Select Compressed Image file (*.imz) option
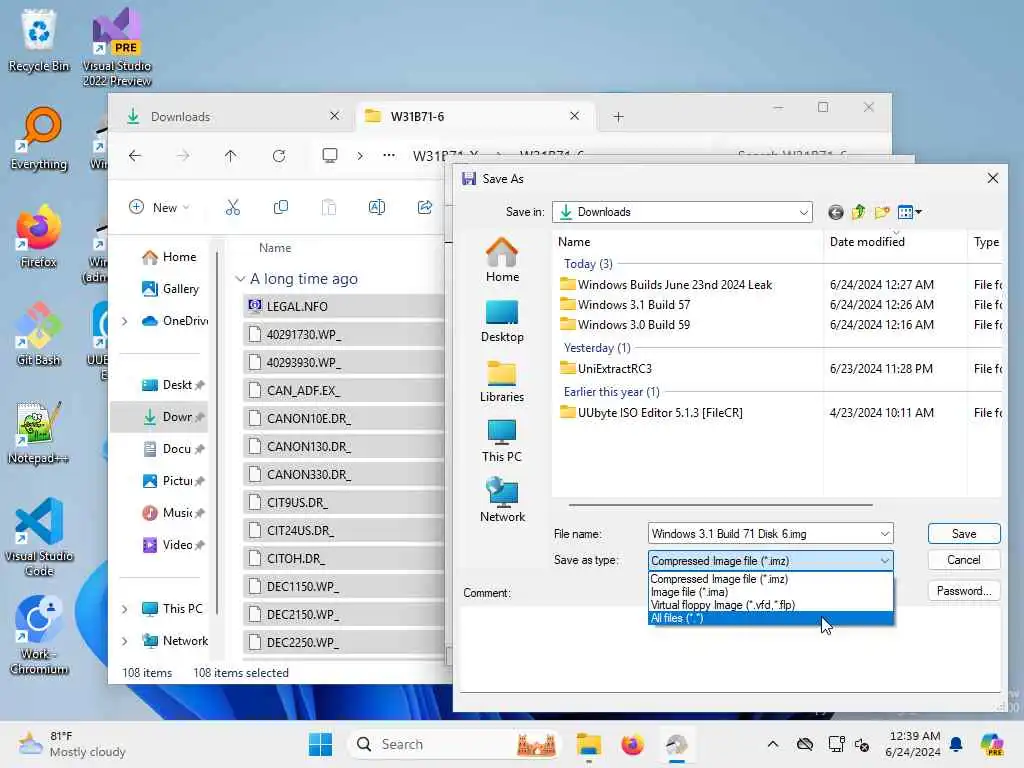The height and width of the screenshot is (768, 1024). (771, 579)
